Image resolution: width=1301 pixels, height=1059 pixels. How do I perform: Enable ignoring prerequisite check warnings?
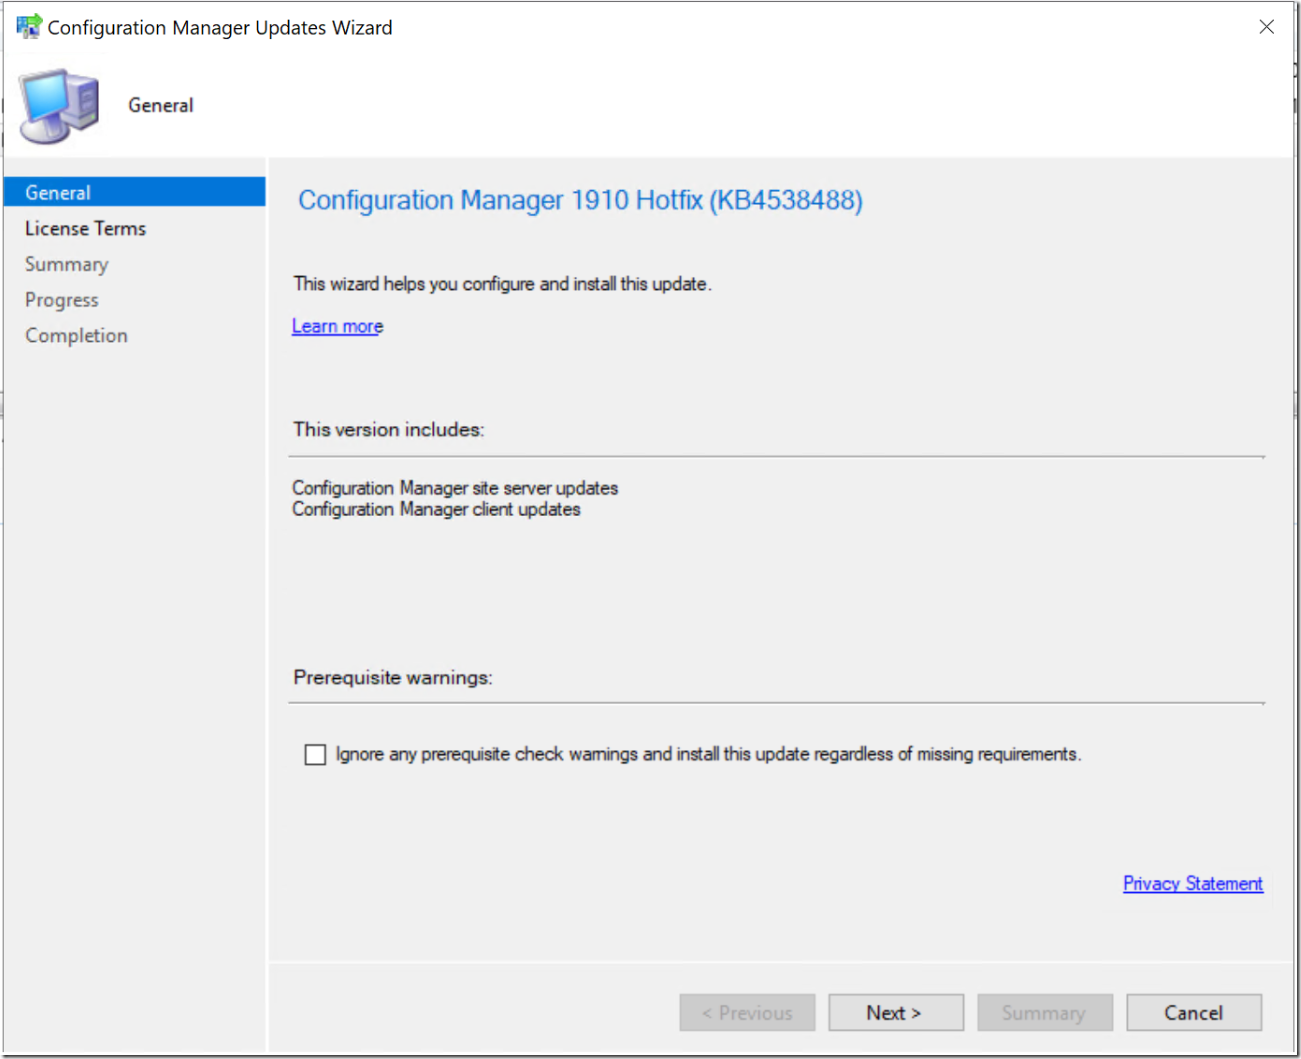pyautogui.click(x=315, y=754)
